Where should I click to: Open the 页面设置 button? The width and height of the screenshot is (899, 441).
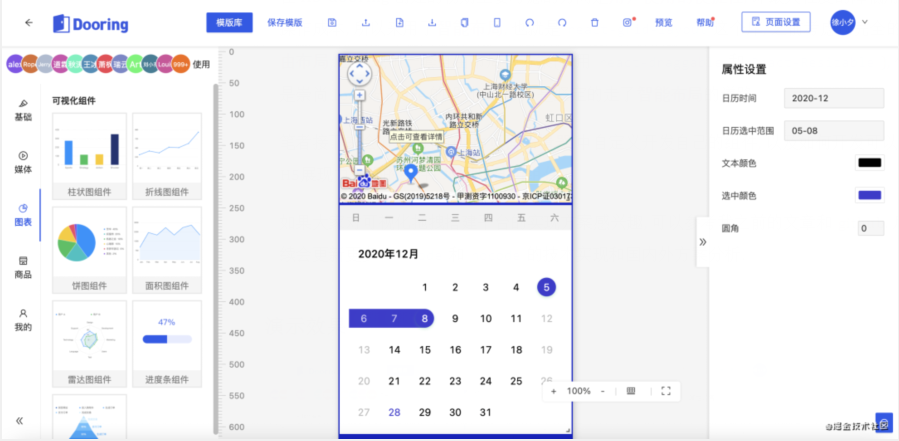[776, 22]
